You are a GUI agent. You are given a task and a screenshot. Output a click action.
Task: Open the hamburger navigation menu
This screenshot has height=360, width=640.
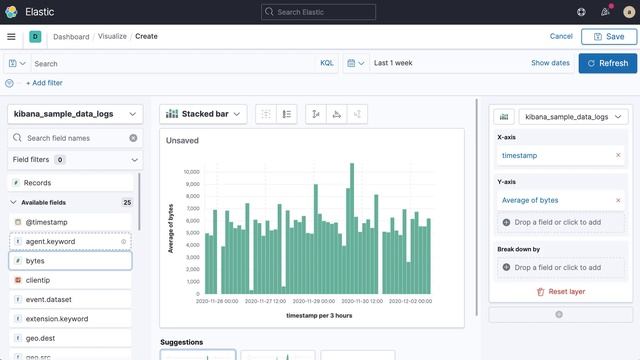[11, 37]
